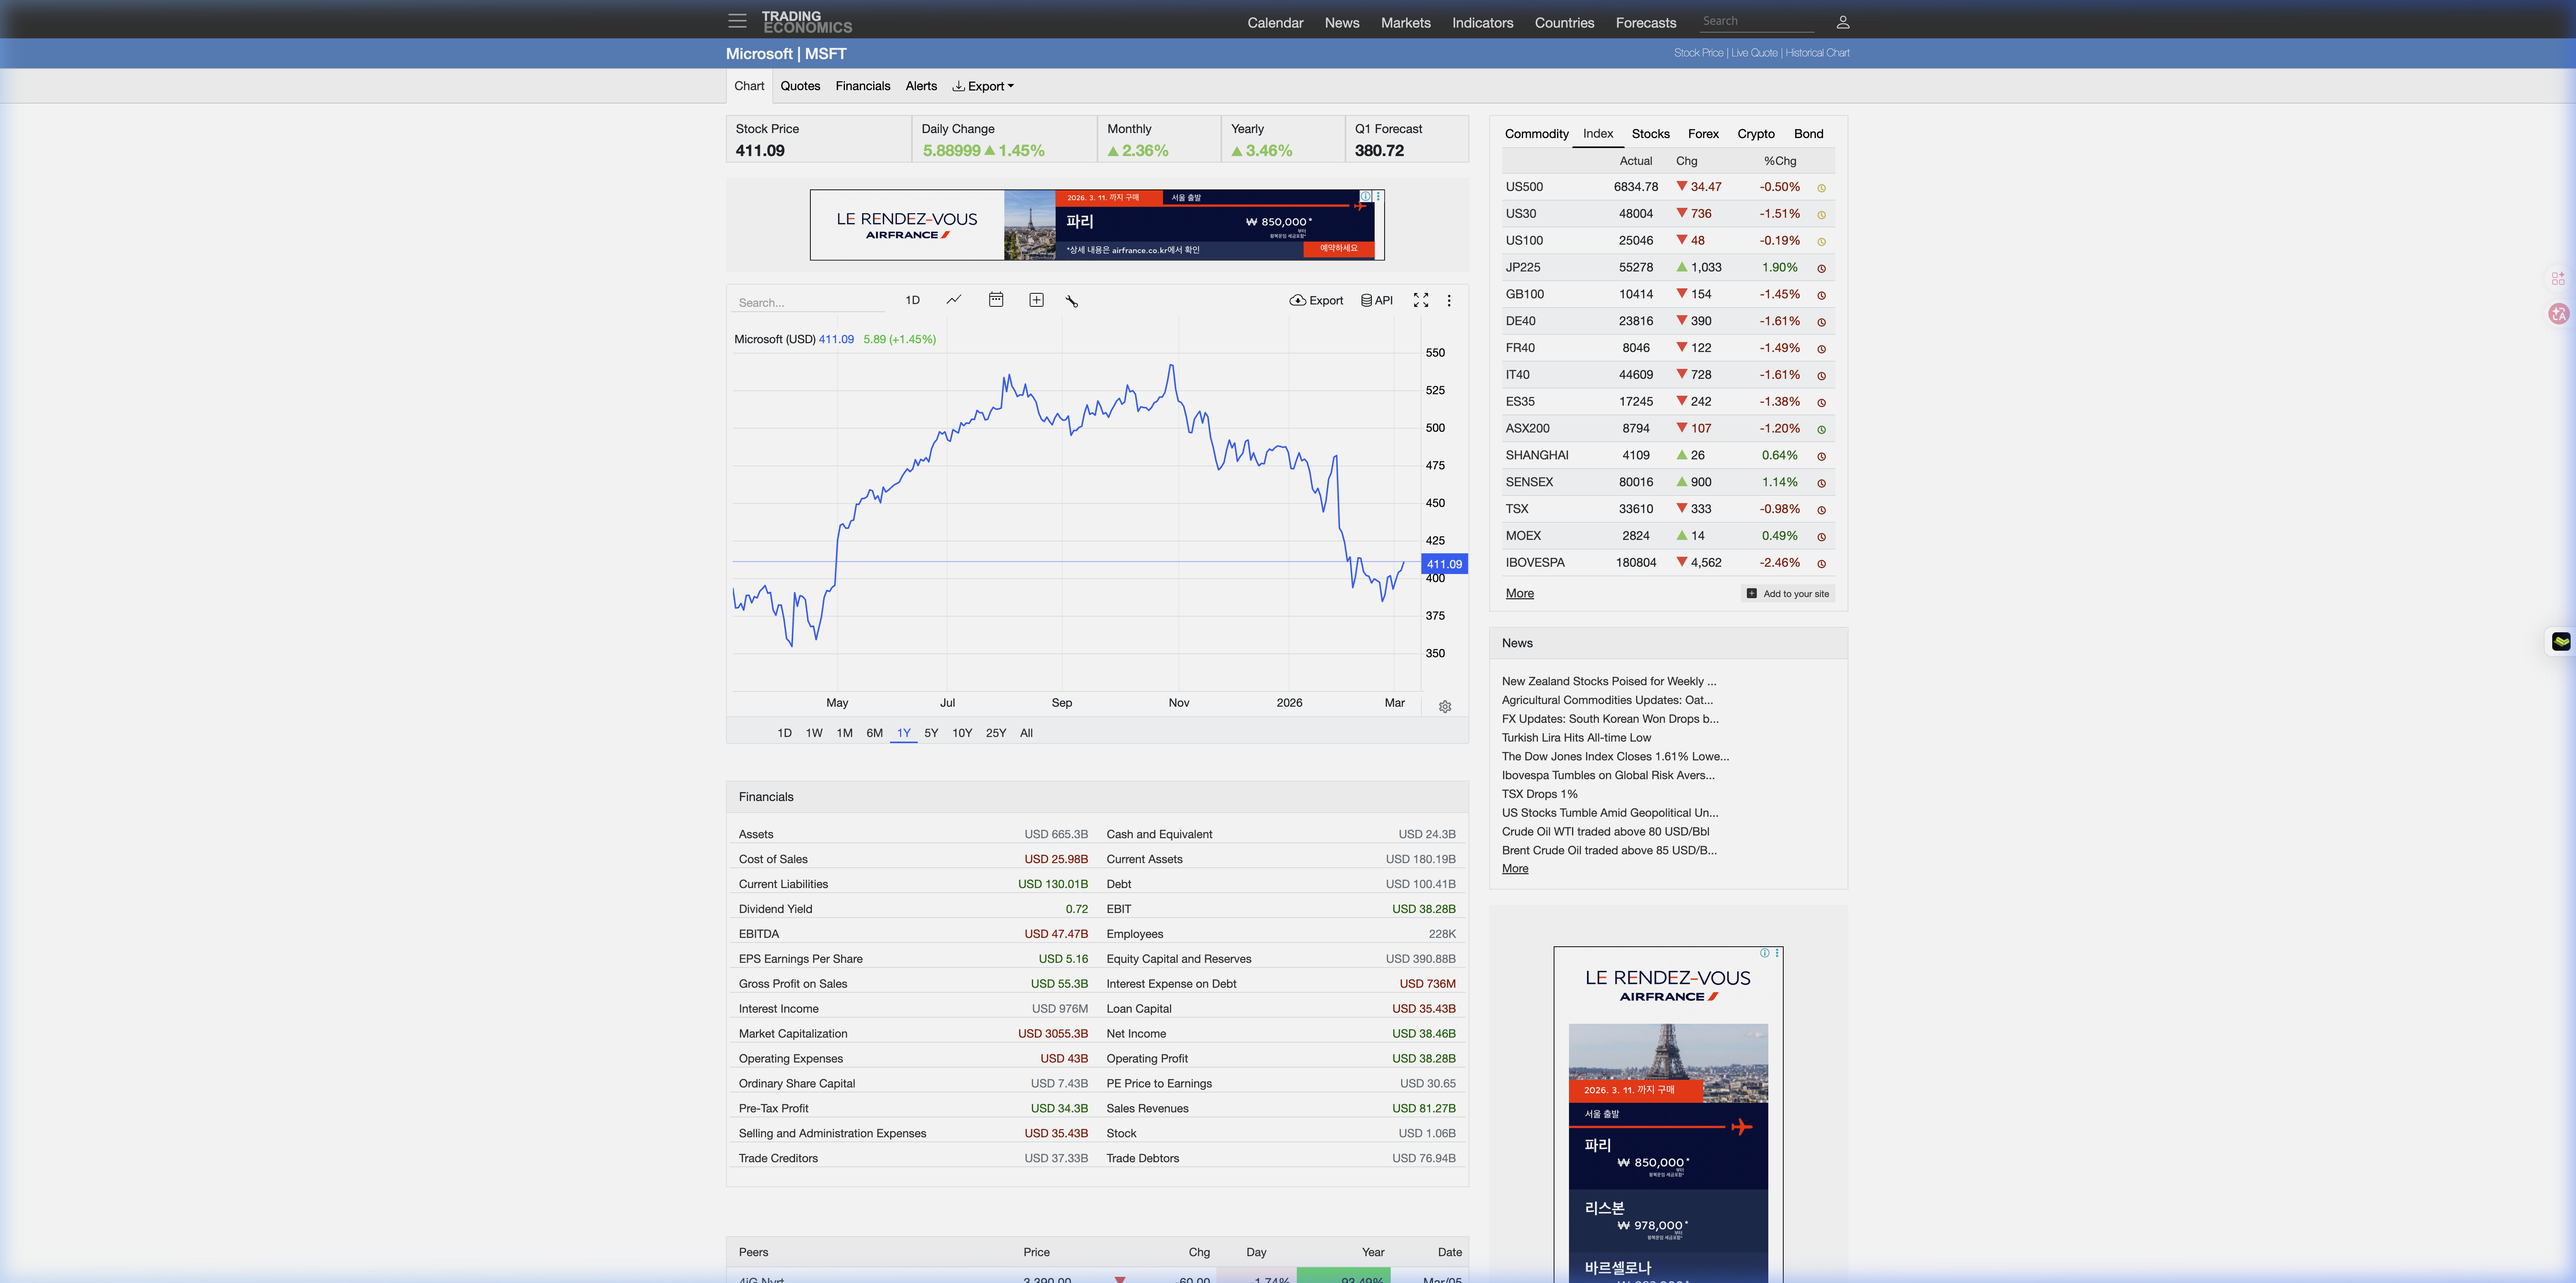Select the 5Y time range
This screenshot has width=2576, height=1283.
[931, 733]
